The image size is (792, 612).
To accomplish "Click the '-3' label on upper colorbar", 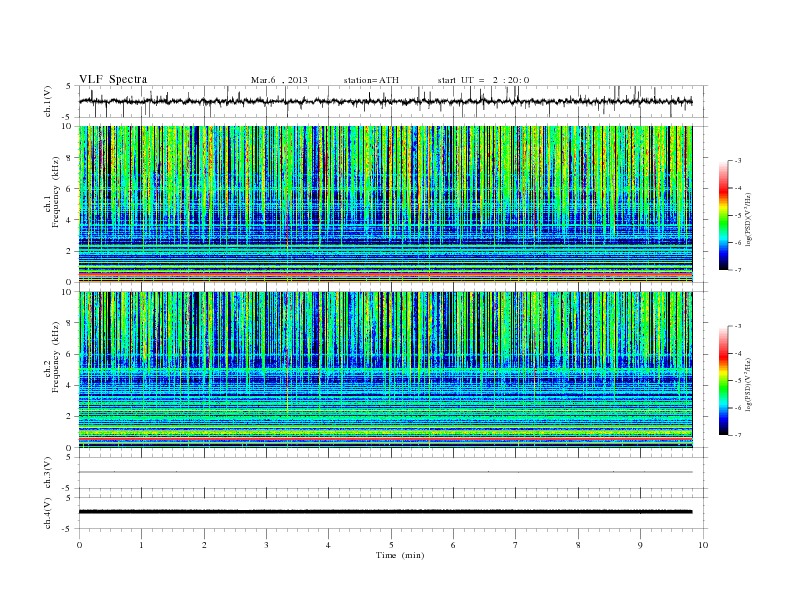I will [737, 161].
